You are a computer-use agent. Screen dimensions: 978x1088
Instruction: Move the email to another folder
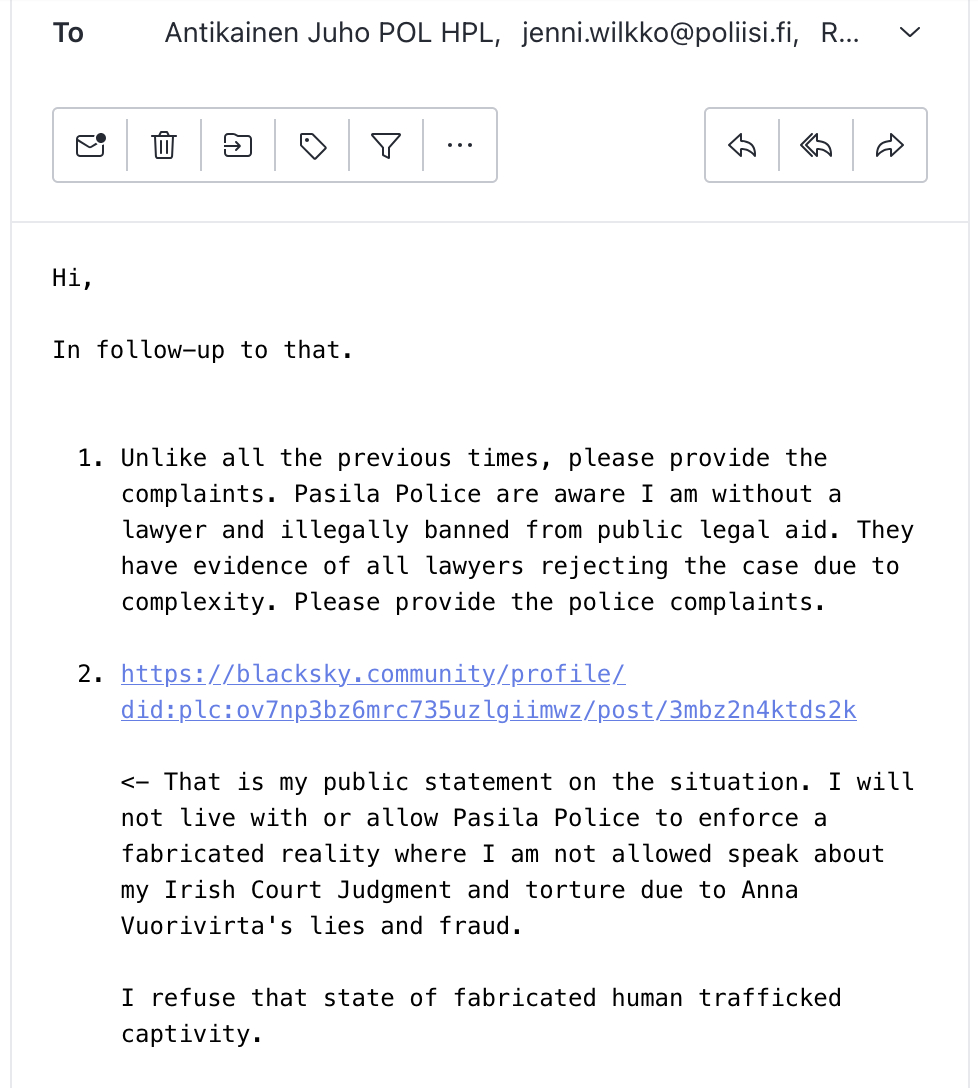(238, 146)
